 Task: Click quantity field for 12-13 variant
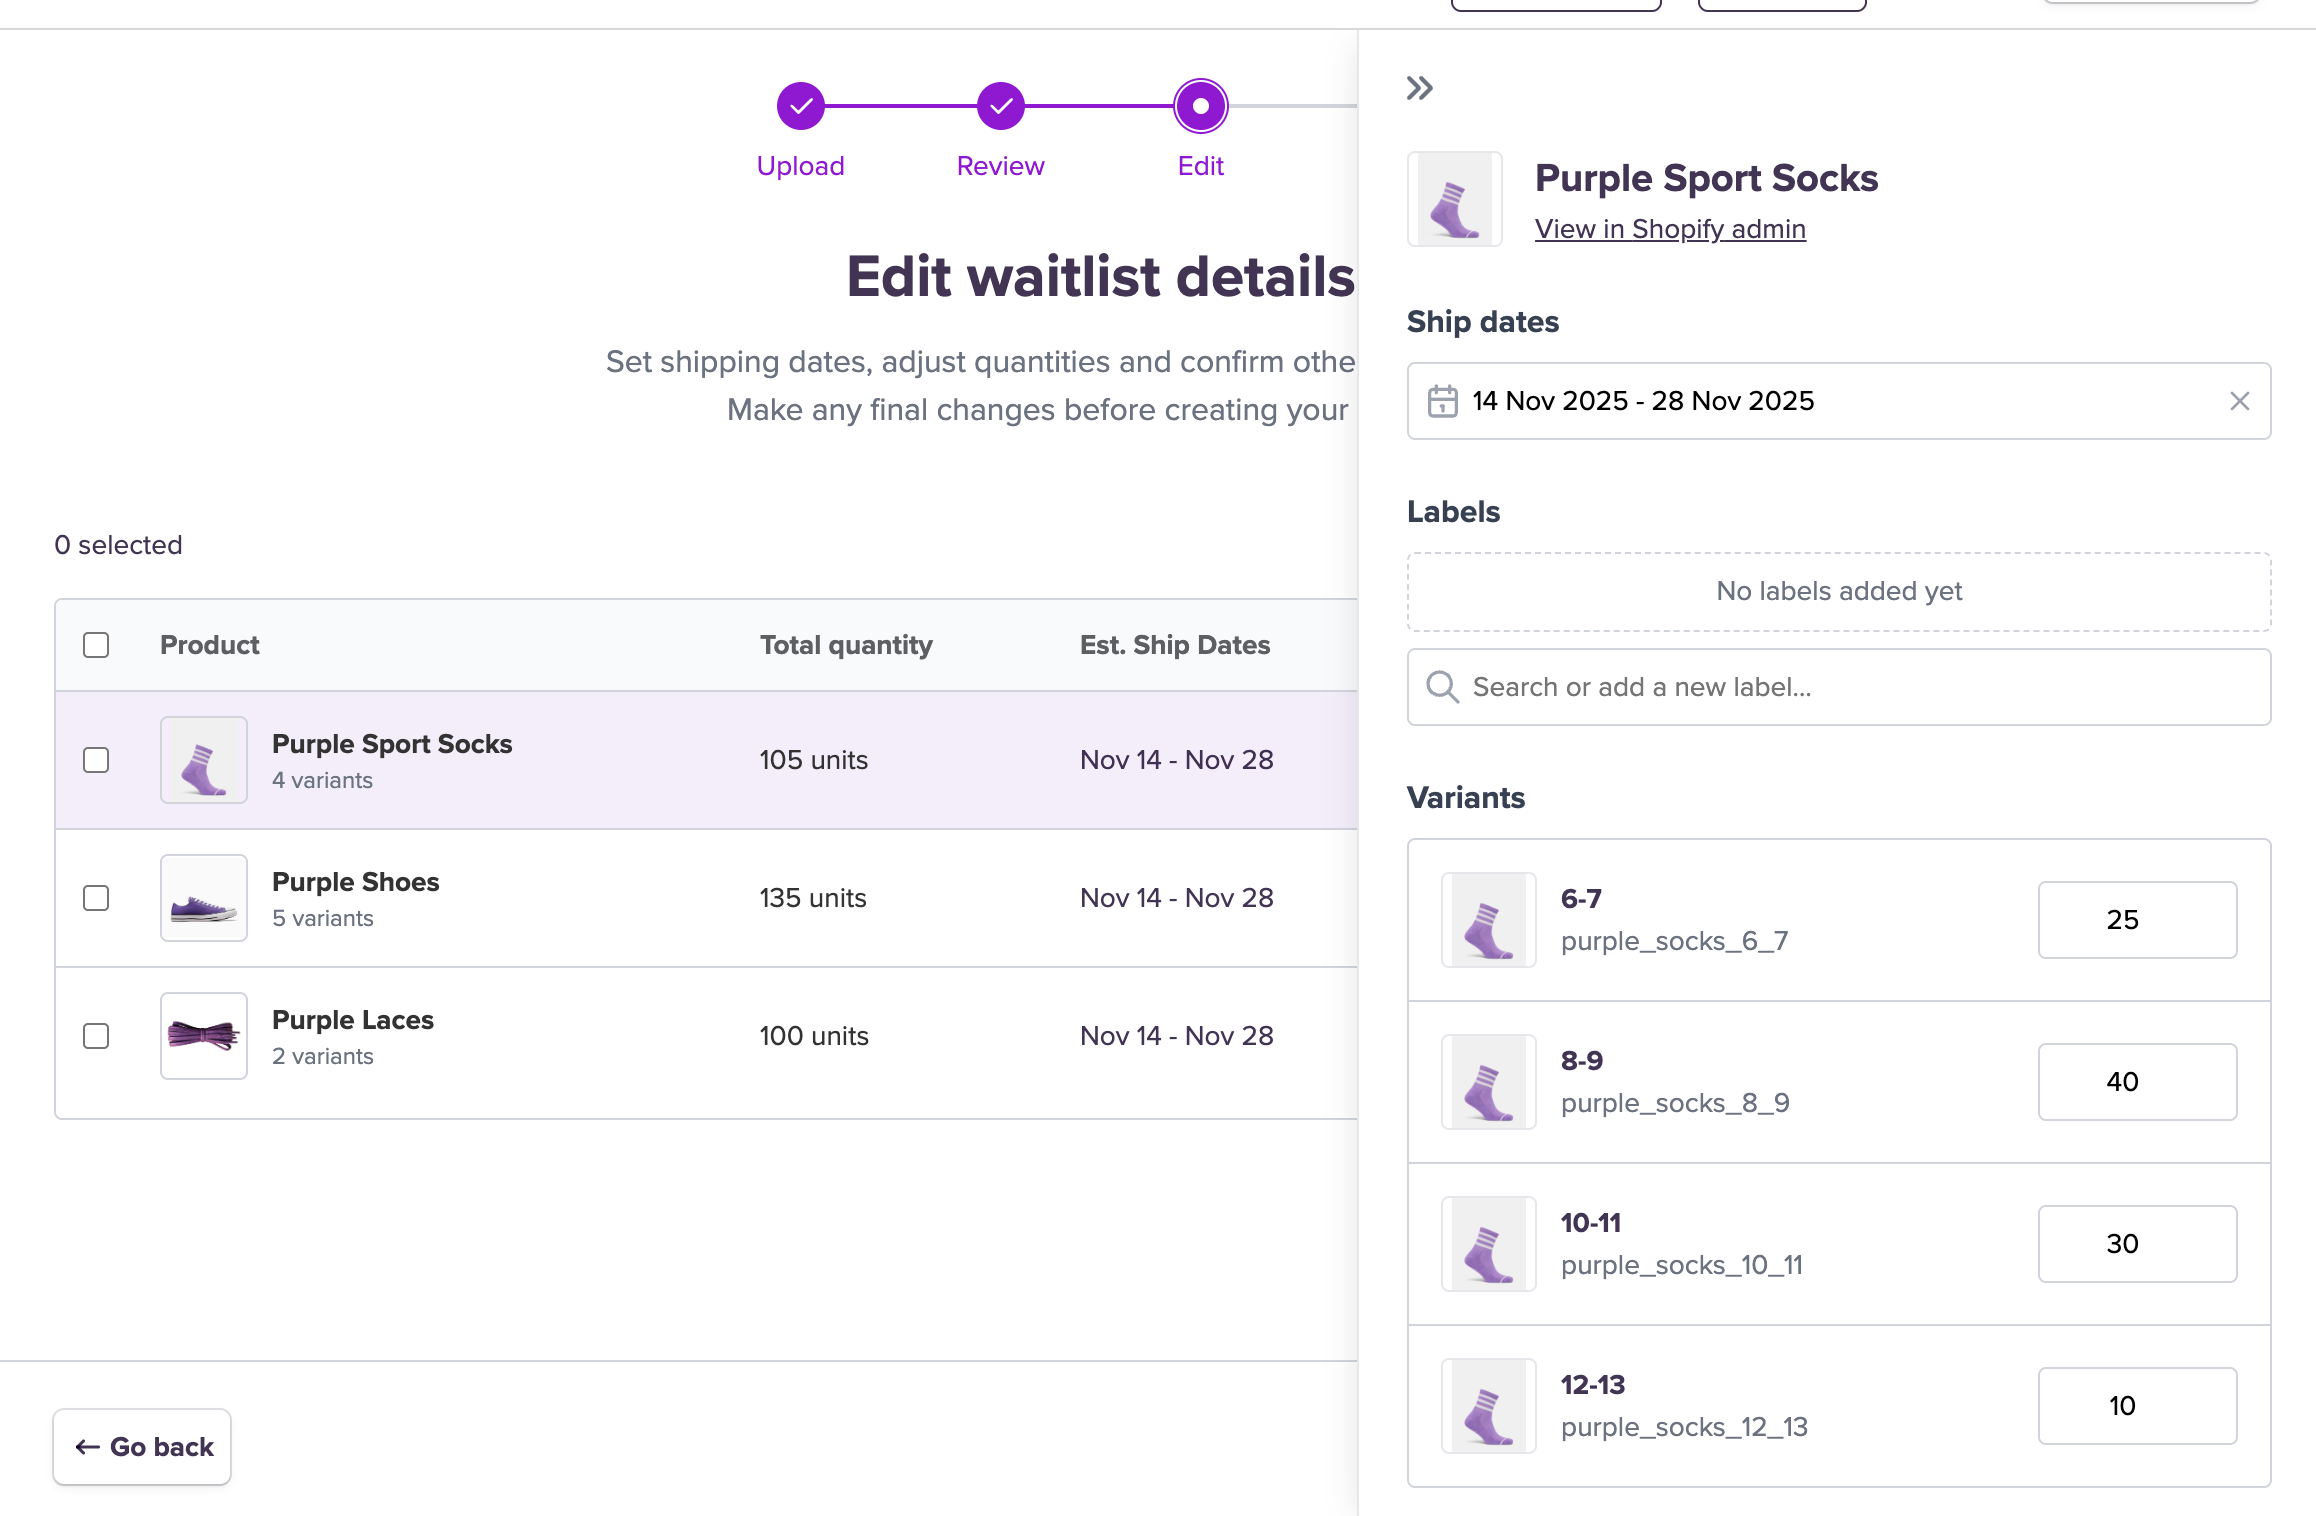pos(2137,1406)
